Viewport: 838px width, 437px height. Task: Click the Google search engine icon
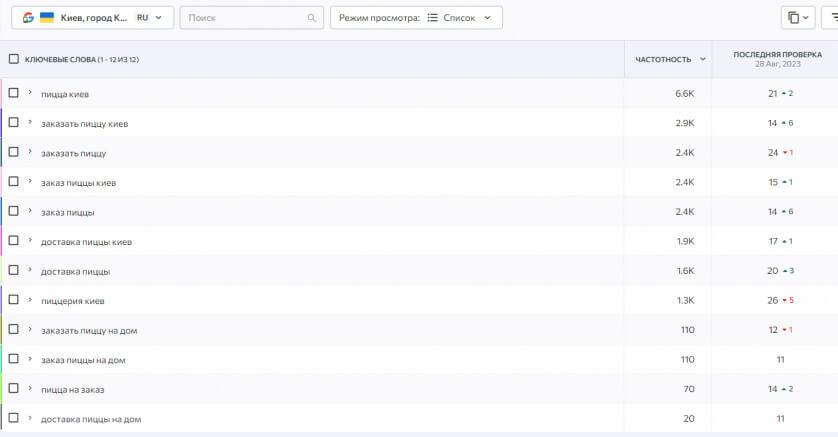point(28,18)
